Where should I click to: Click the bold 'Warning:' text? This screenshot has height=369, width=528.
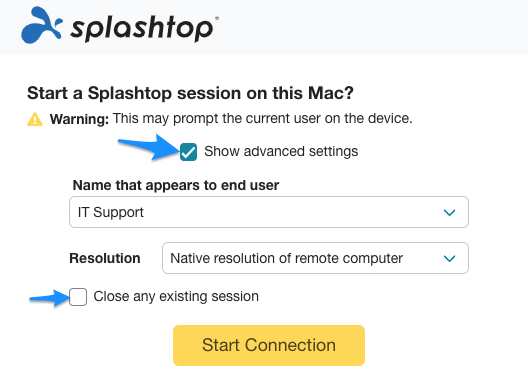coord(79,119)
